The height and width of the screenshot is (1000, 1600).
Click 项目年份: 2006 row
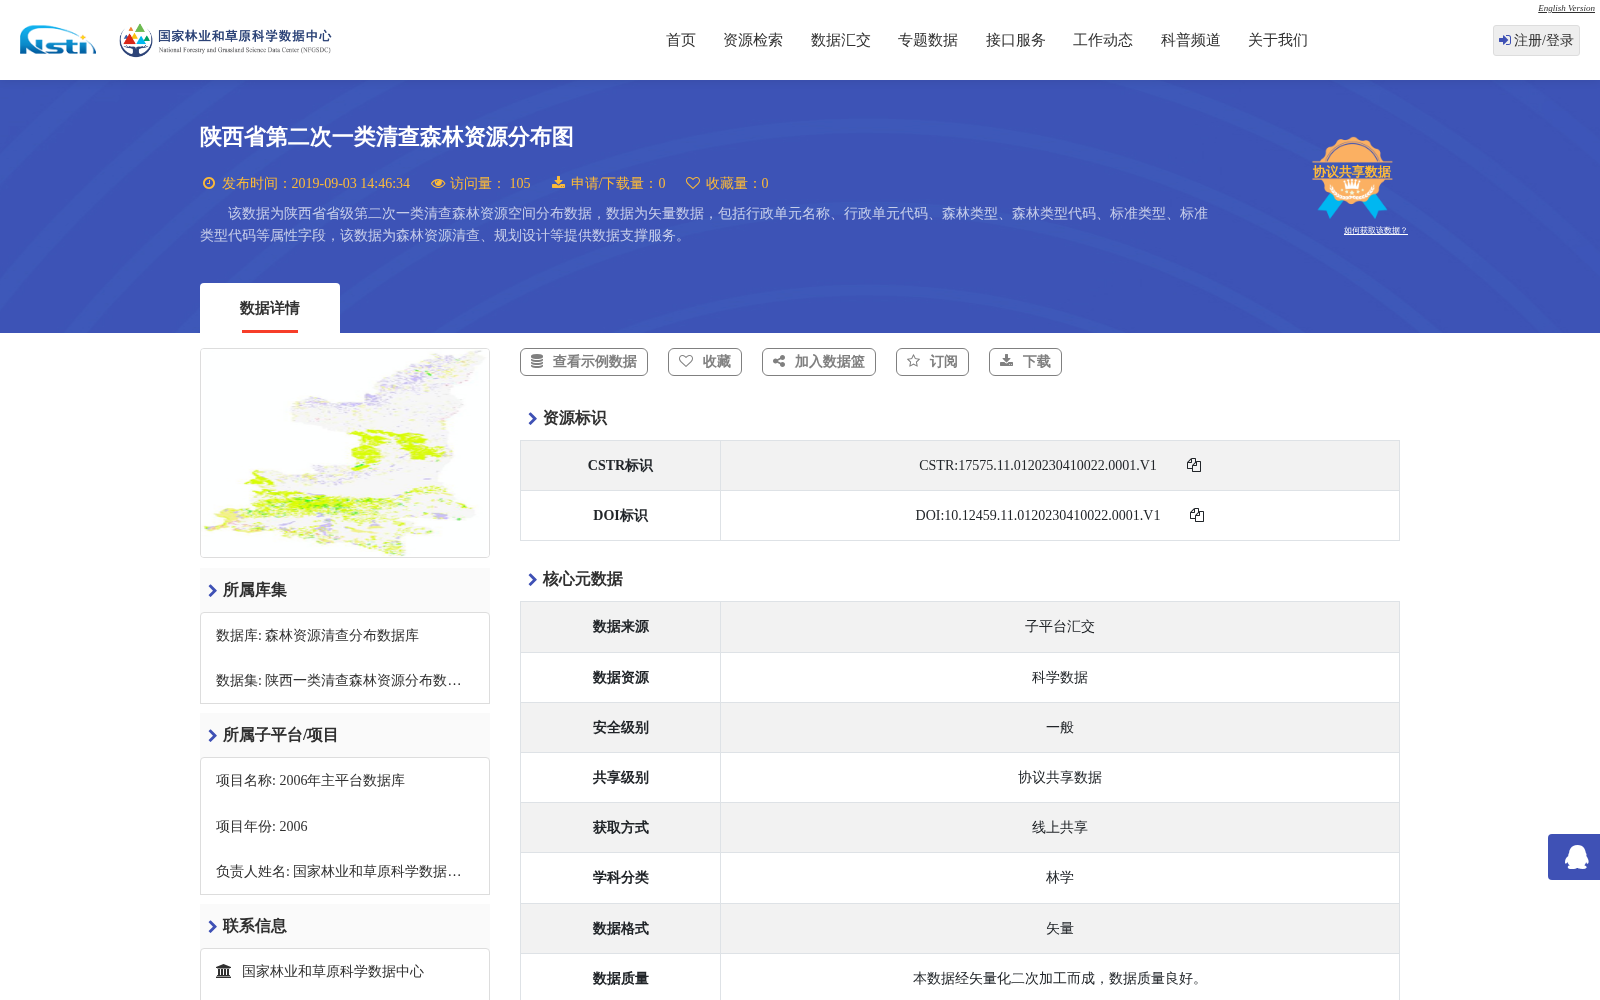[x=345, y=827]
